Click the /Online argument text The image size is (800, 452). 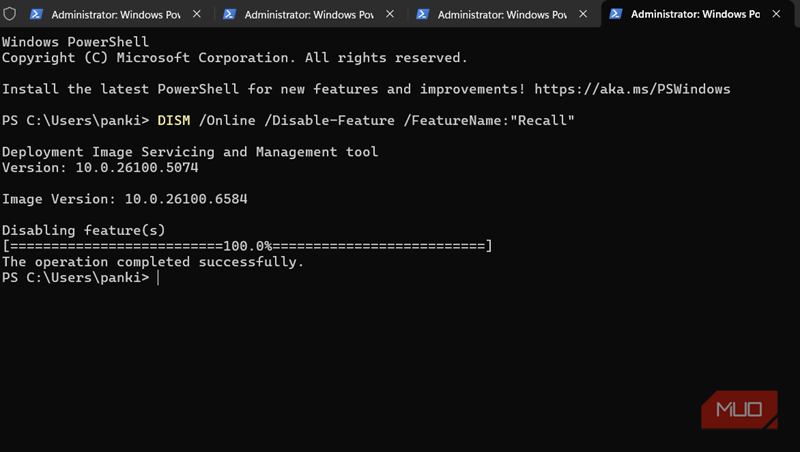click(x=227, y=121)
